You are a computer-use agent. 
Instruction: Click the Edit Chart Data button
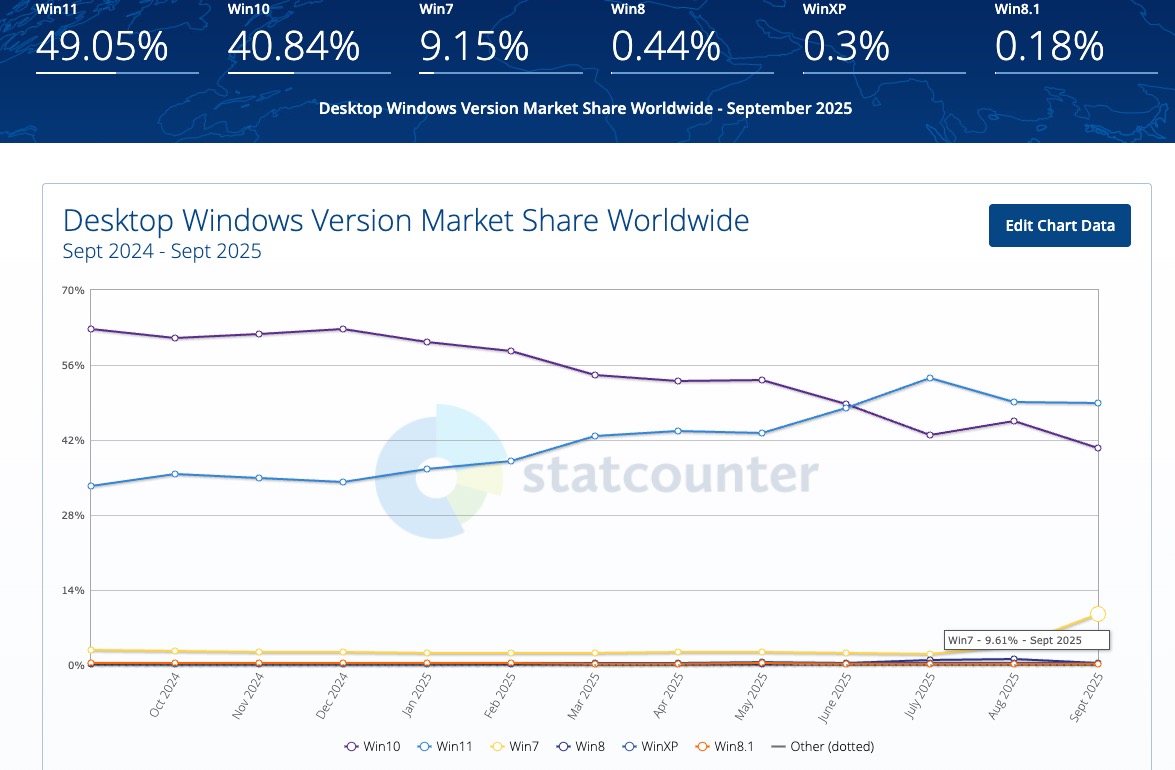coord(1059,225)
